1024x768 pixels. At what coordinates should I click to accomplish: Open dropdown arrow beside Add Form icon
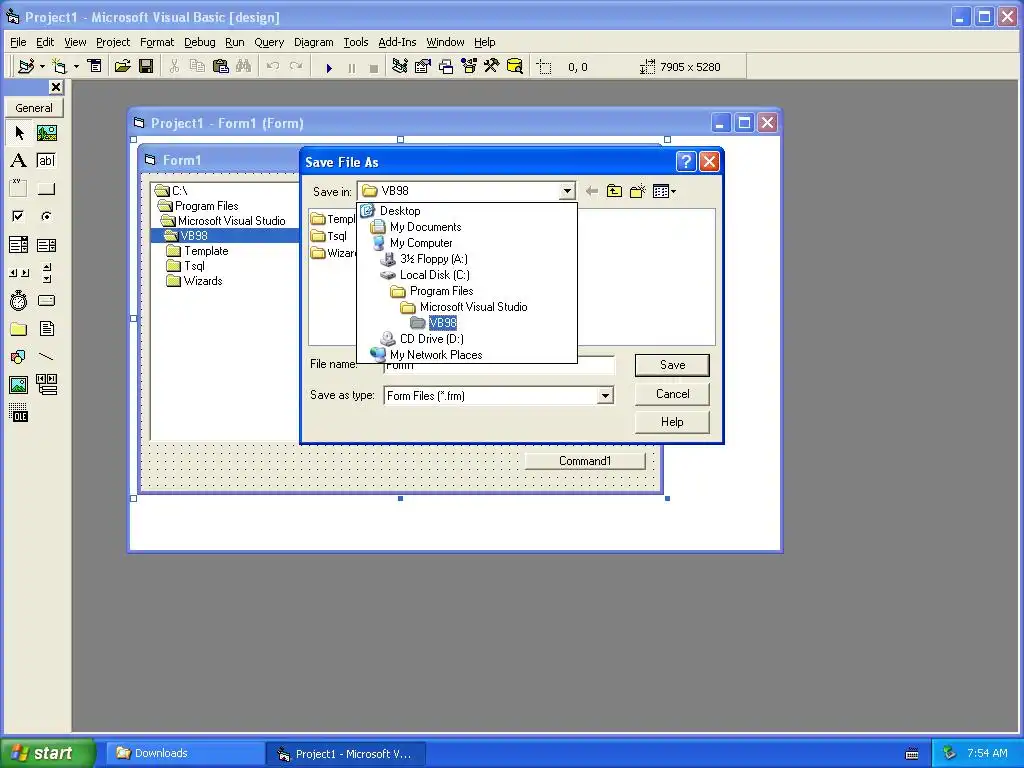pos(76,67)
